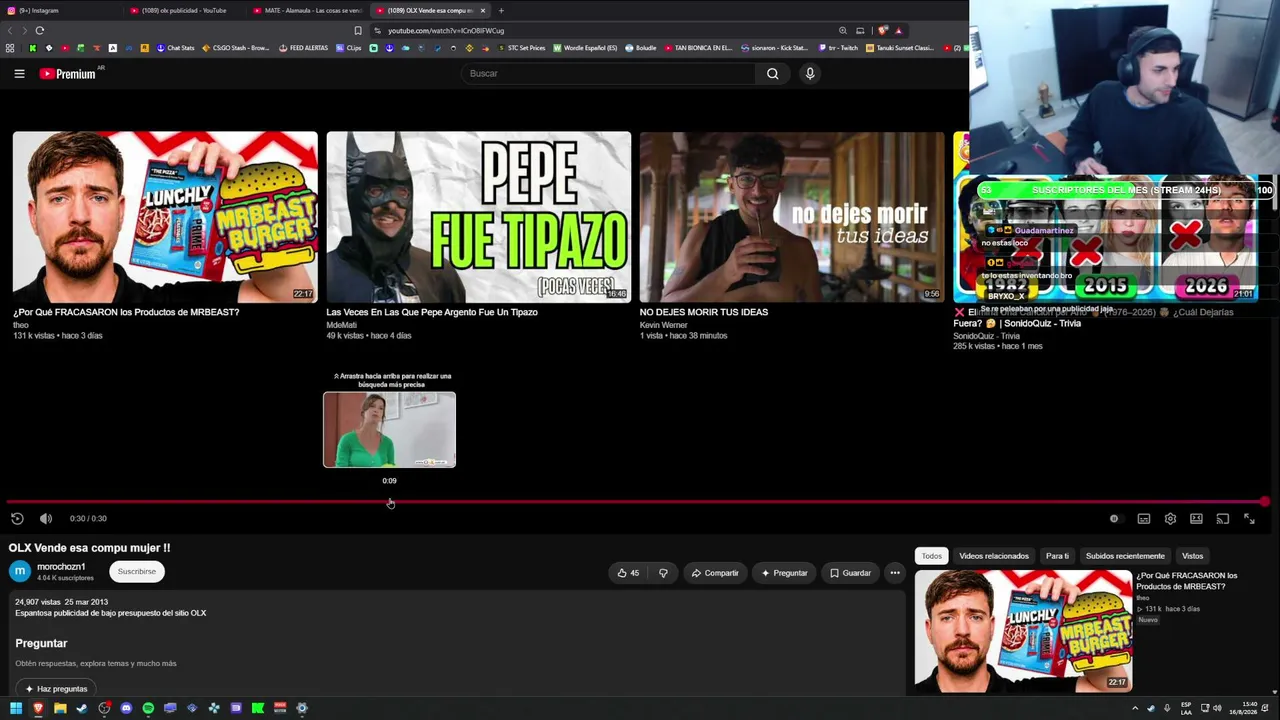This screenshot has height=720, width=1280.
Task: Open Brave browser from the taskbar
Action: pyautogui.click(x=38, y=708)
